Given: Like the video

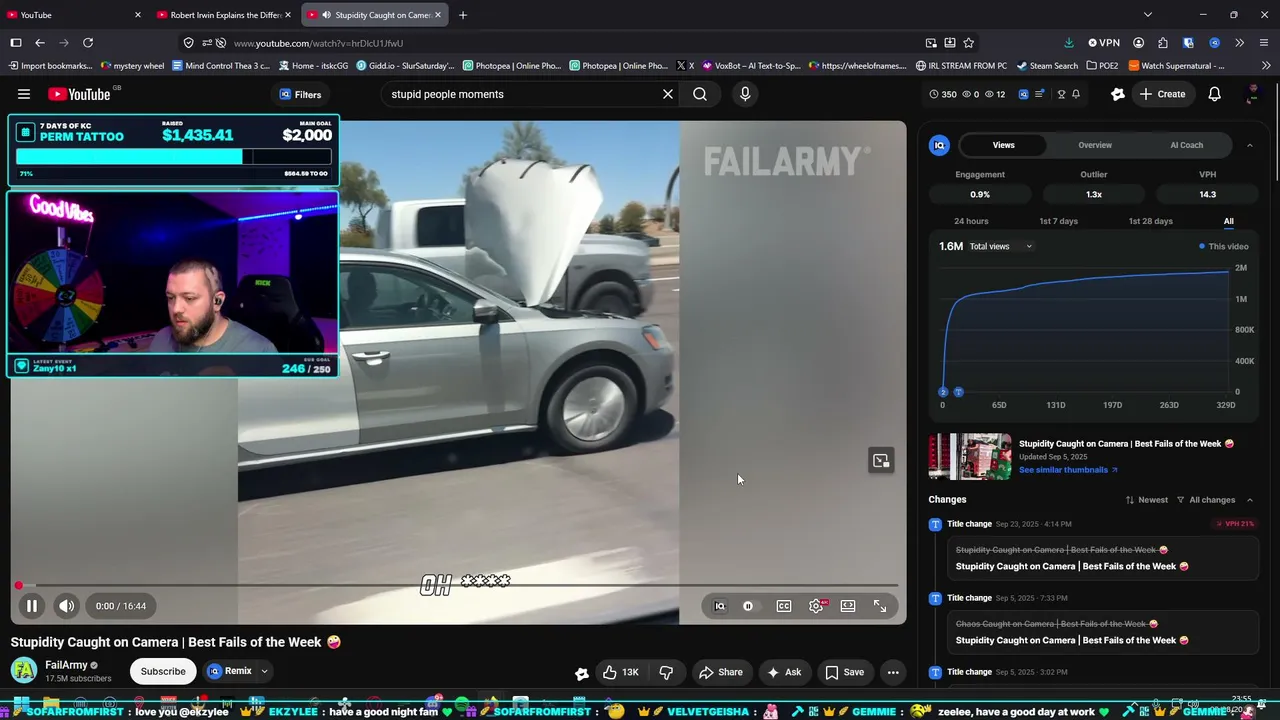Looking at the screenshot, I should pos(620,672).
